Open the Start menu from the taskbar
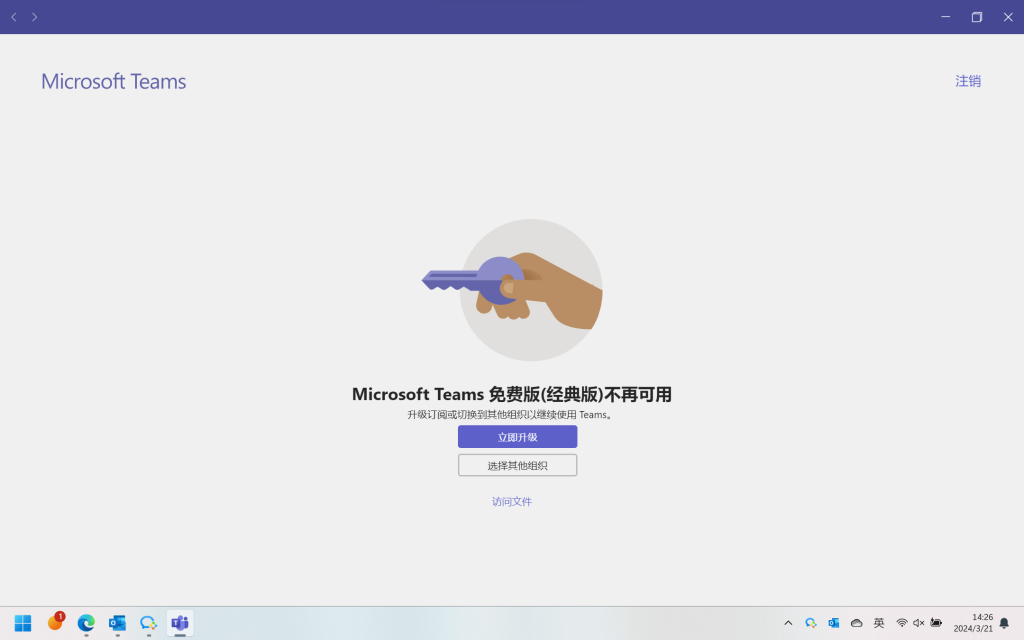Image resolution: width=1024 pixels, height=640 pixels. [22, 623]
